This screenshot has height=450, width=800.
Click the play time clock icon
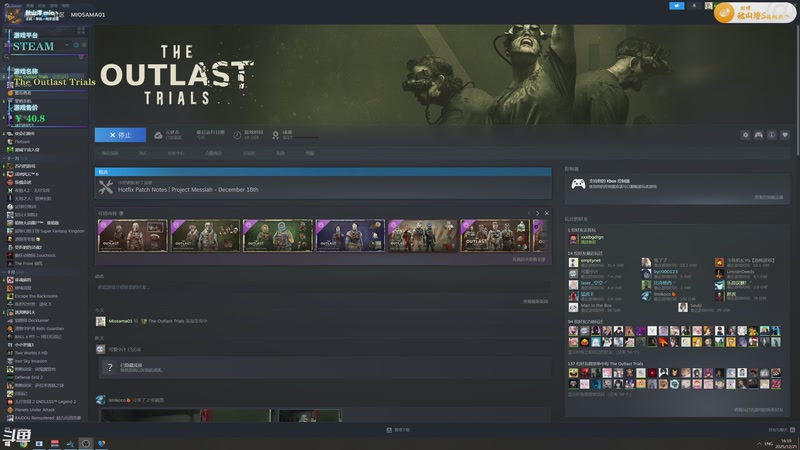pyautogui.click(x=237, y=135)
